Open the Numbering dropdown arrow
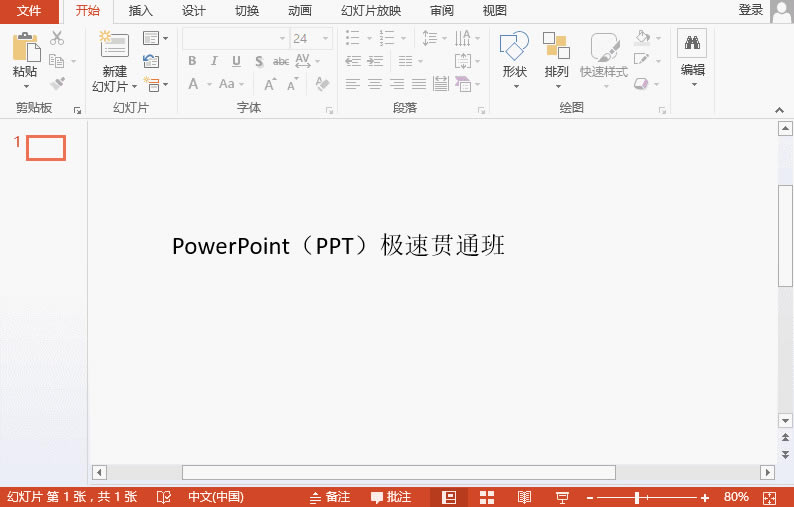794x507 pixels. (x=404, y=38)
